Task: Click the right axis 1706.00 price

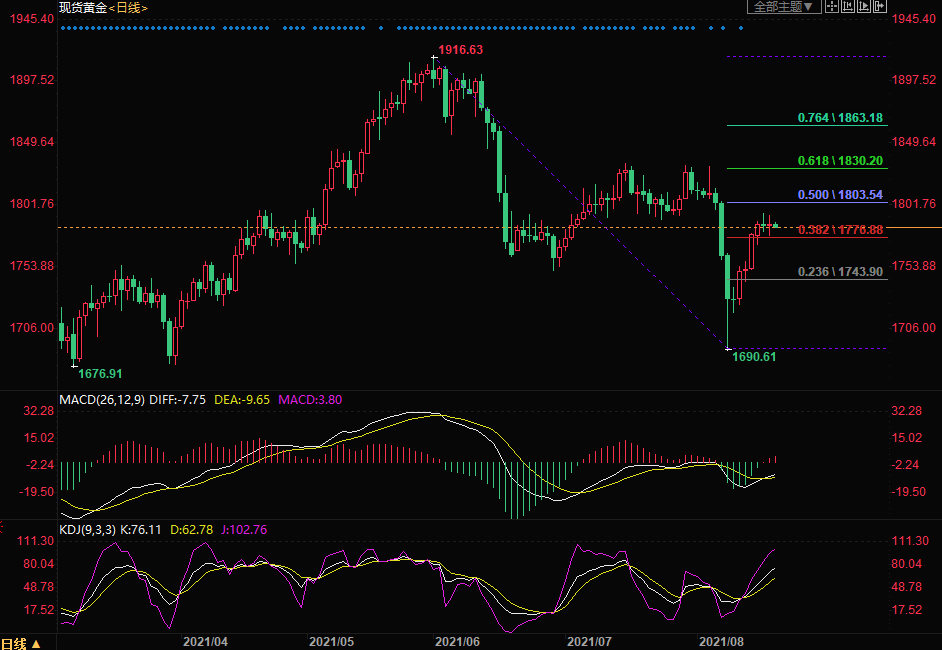Action: 913,328
